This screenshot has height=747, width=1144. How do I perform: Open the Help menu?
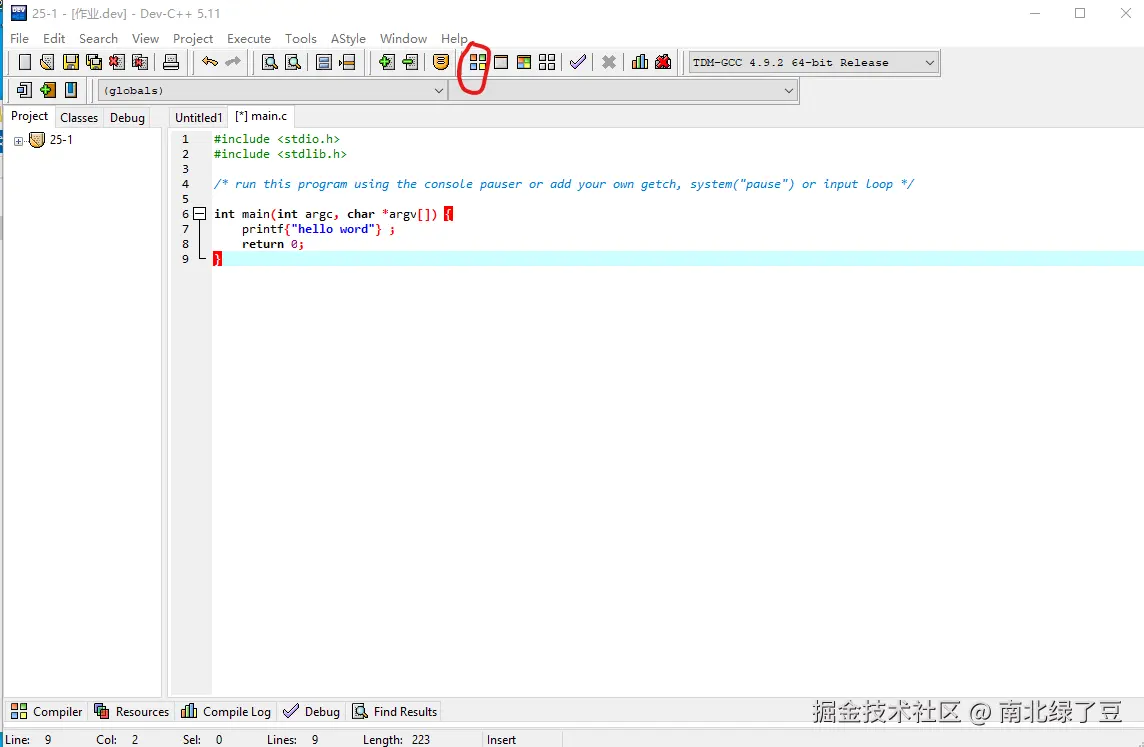454,39
